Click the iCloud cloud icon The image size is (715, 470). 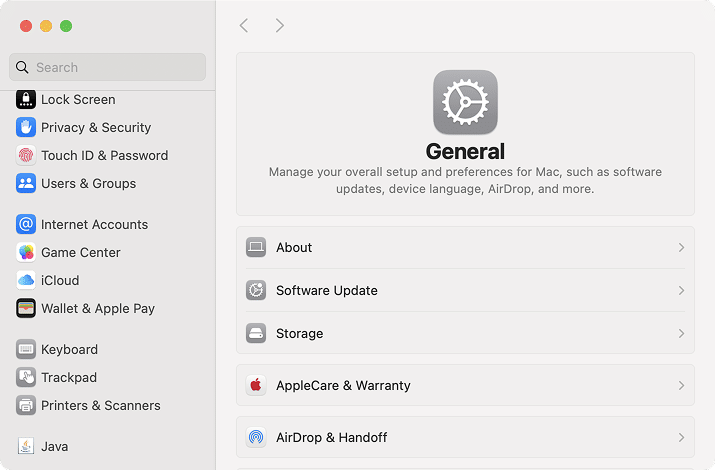[26, 280]
